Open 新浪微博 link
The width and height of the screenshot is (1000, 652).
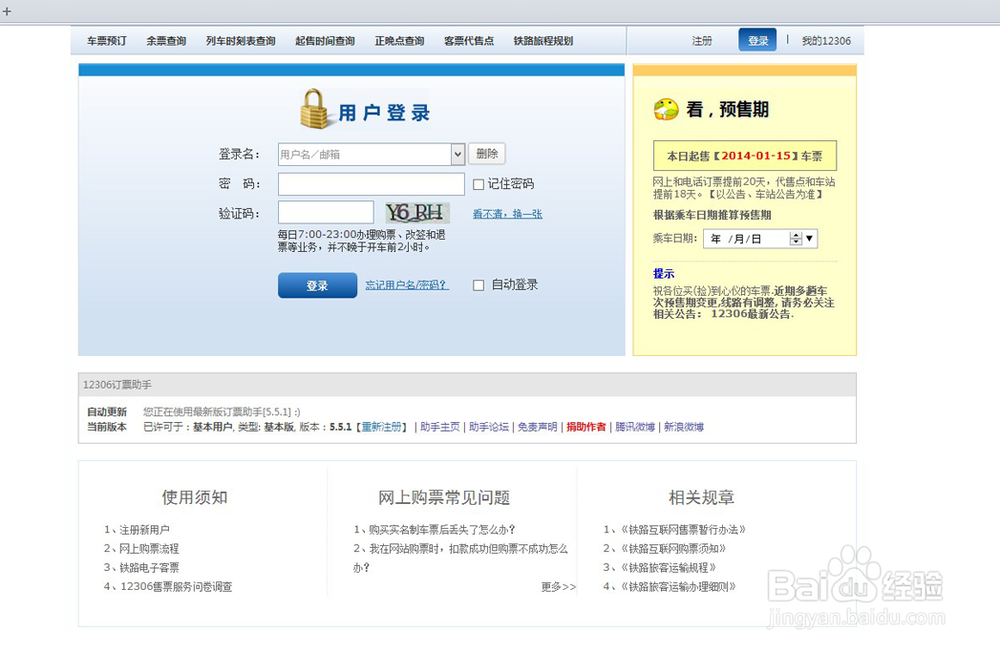coord(684,427)
